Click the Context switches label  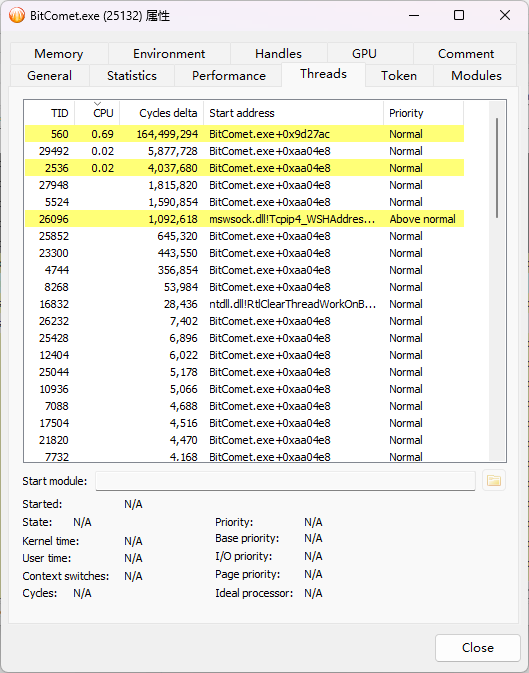pyautogui.click(x=66, y=576)
